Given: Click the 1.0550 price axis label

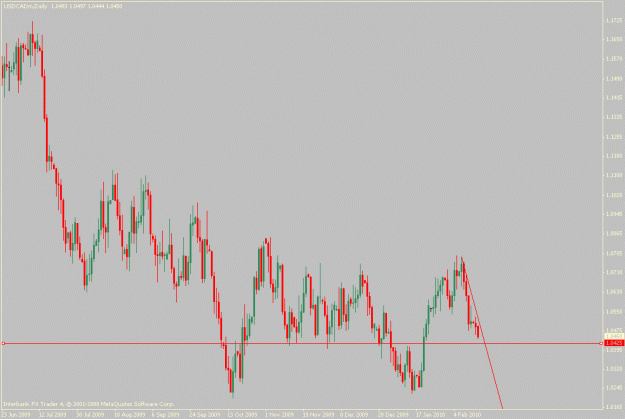Looking at the screenshot, I should click(614, 311).
